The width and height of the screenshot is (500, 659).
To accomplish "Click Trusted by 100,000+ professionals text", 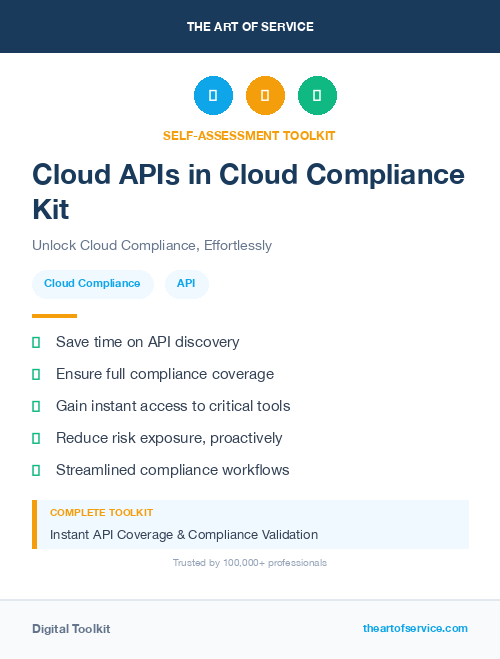I will [250, 563].
